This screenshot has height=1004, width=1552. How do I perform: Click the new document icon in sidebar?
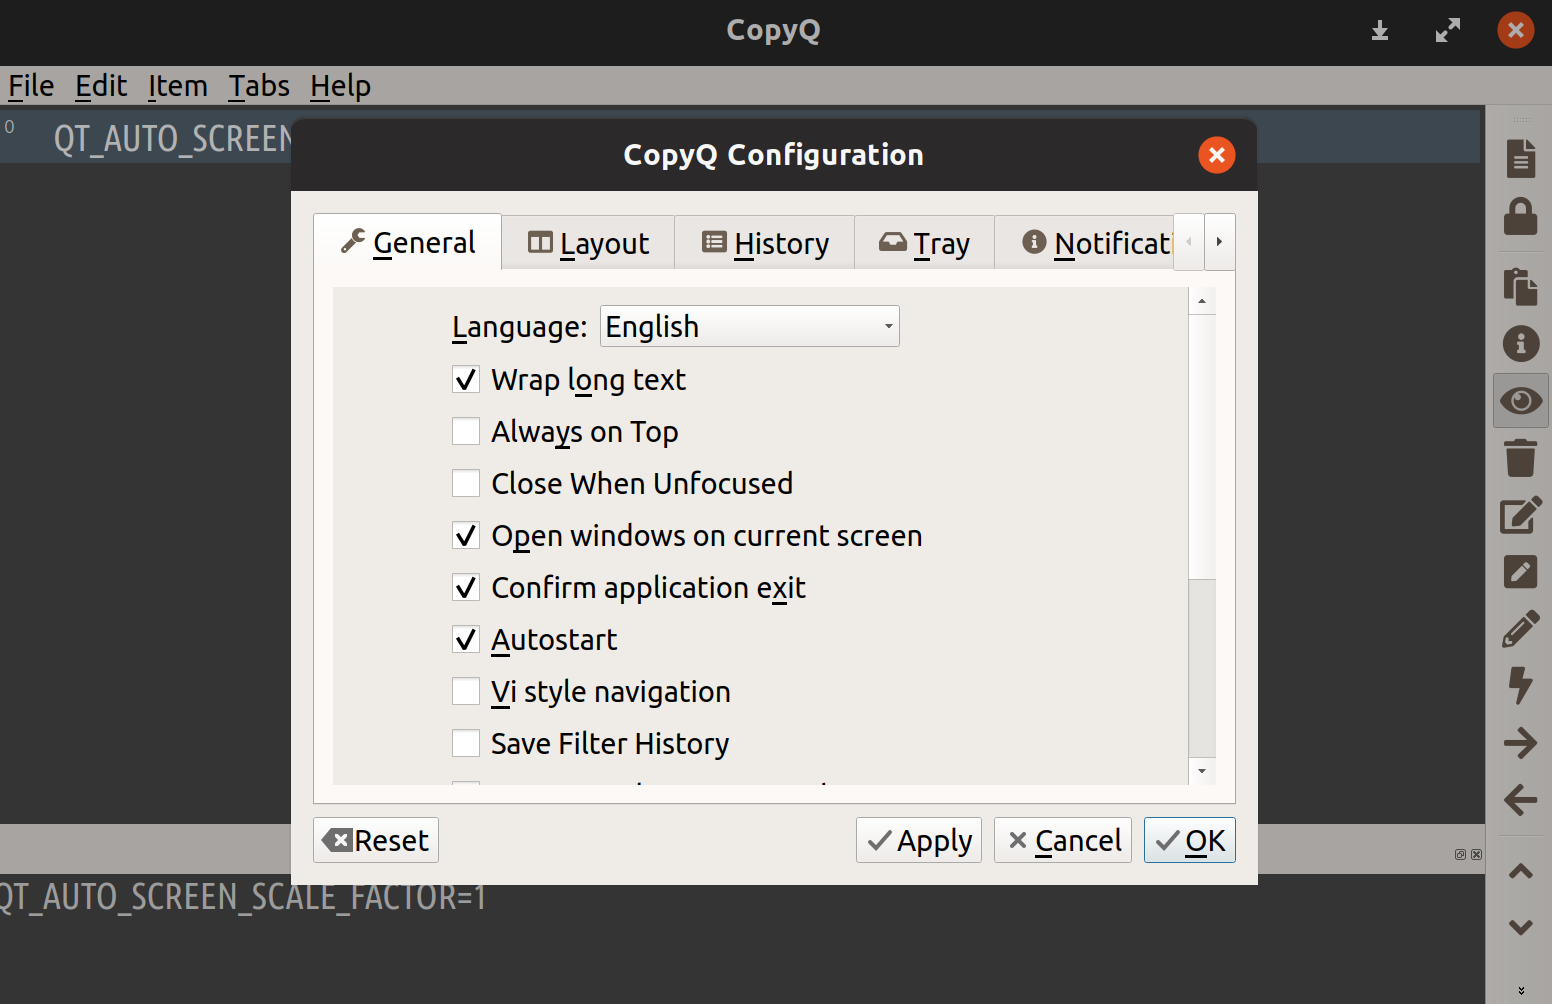click(1520, 158)
